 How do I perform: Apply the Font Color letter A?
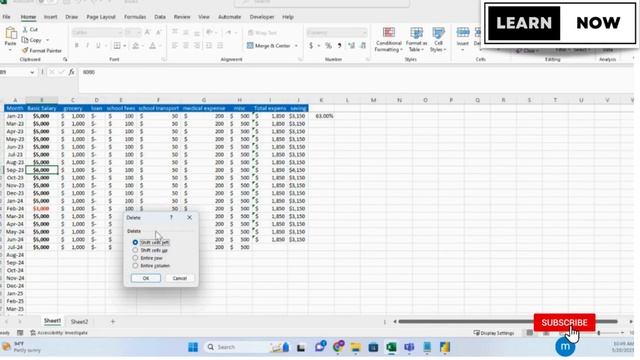pos(152,46)
